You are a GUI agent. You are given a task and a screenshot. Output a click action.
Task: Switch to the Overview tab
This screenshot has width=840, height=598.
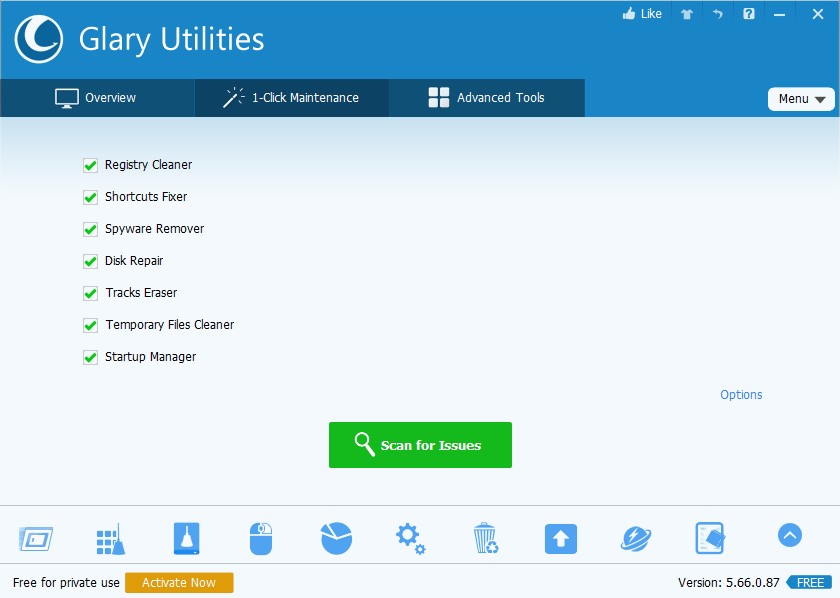(x=97, y=98)
